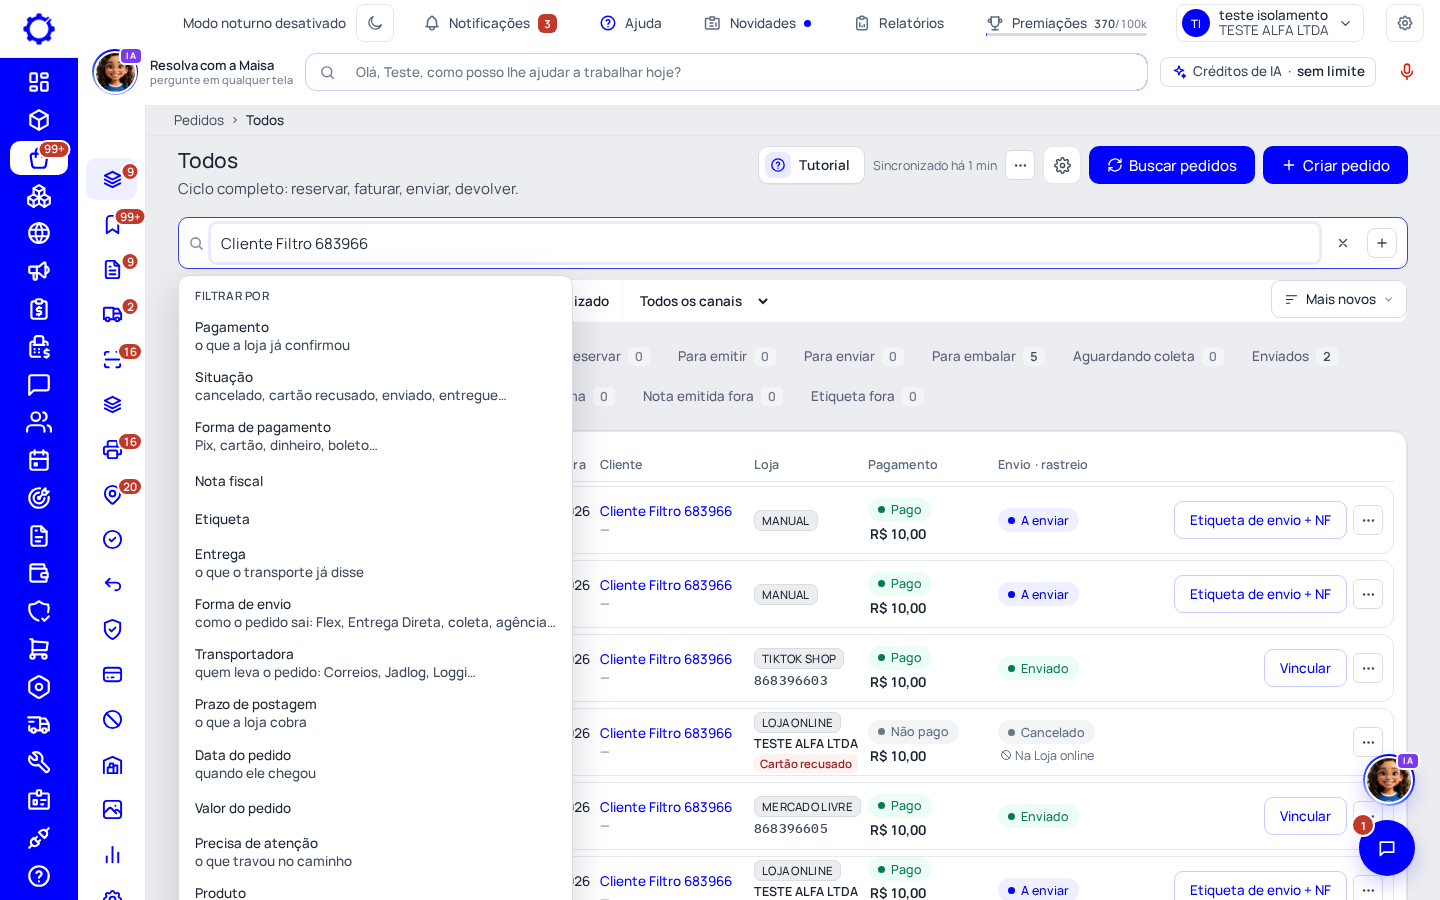Viewport: 1440px width, 900px height.
Task: Select the Para emitir tab
Action: 725,356
